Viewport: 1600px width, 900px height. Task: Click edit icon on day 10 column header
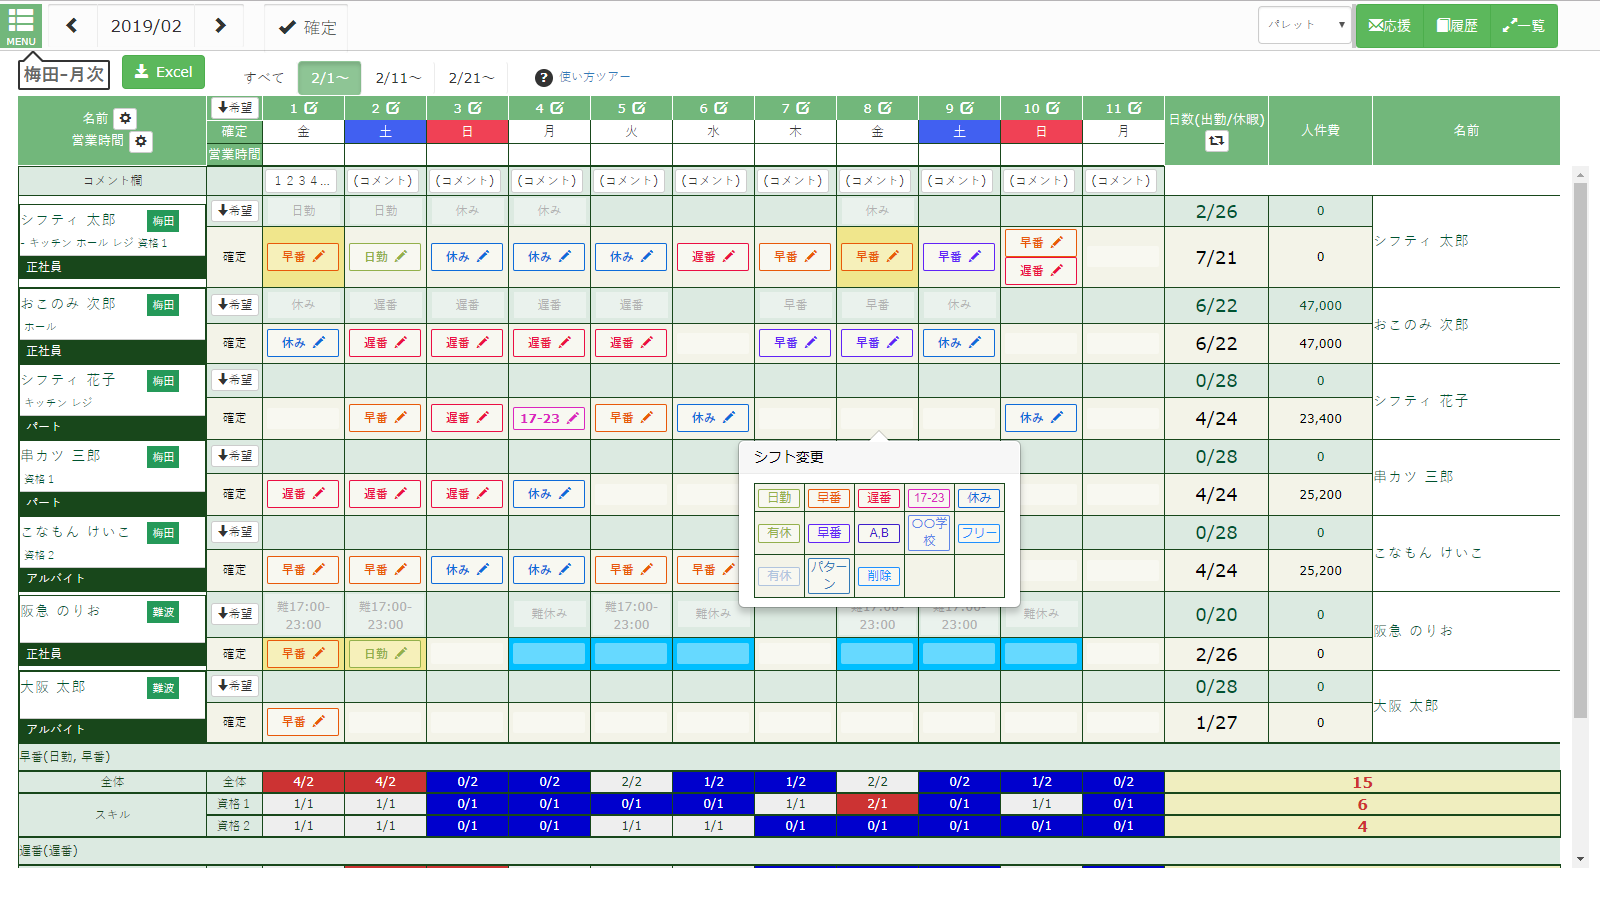point(1053,108)
